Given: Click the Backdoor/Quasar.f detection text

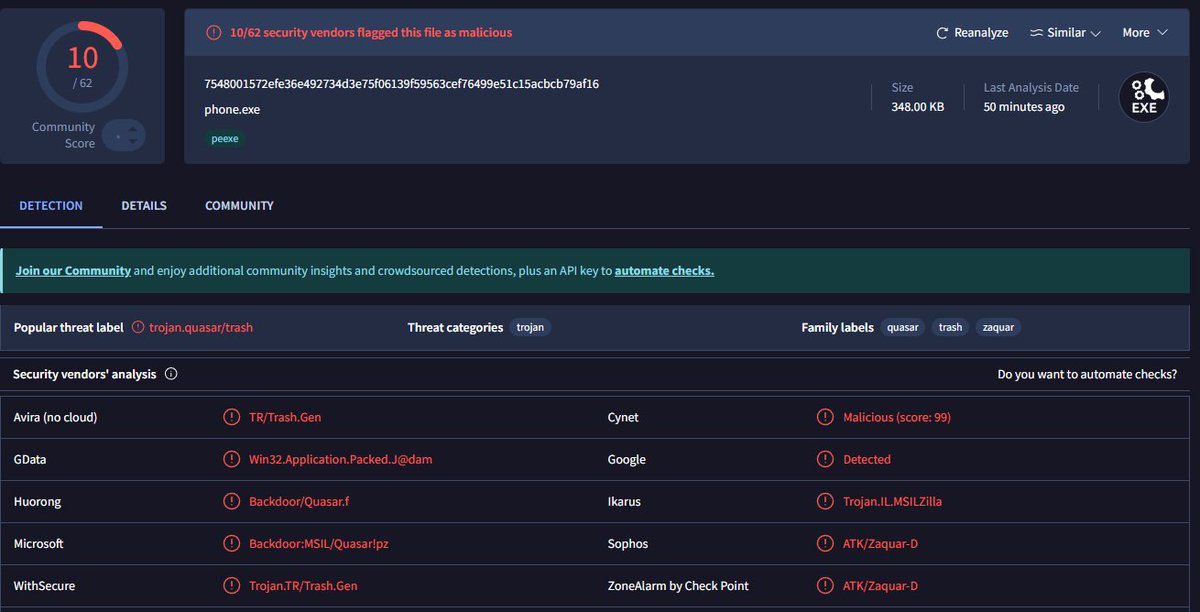Looking at the screenshot, I should [x=299, y=501].
